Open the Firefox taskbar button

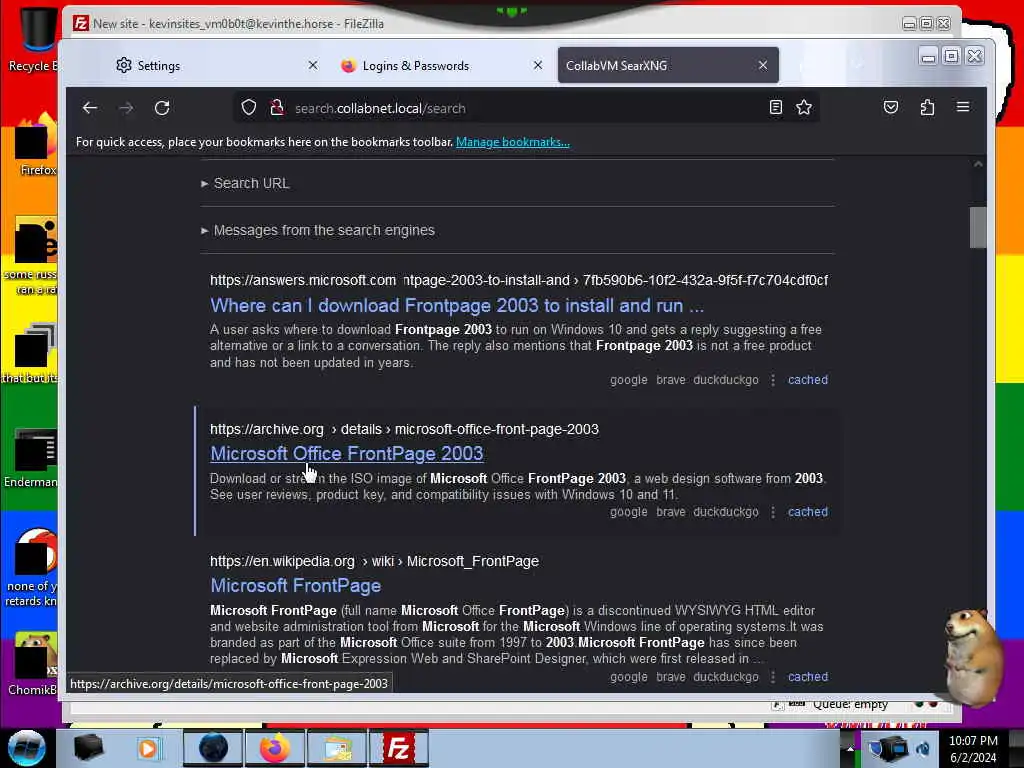pyautogui.click(x=275, y=748)
